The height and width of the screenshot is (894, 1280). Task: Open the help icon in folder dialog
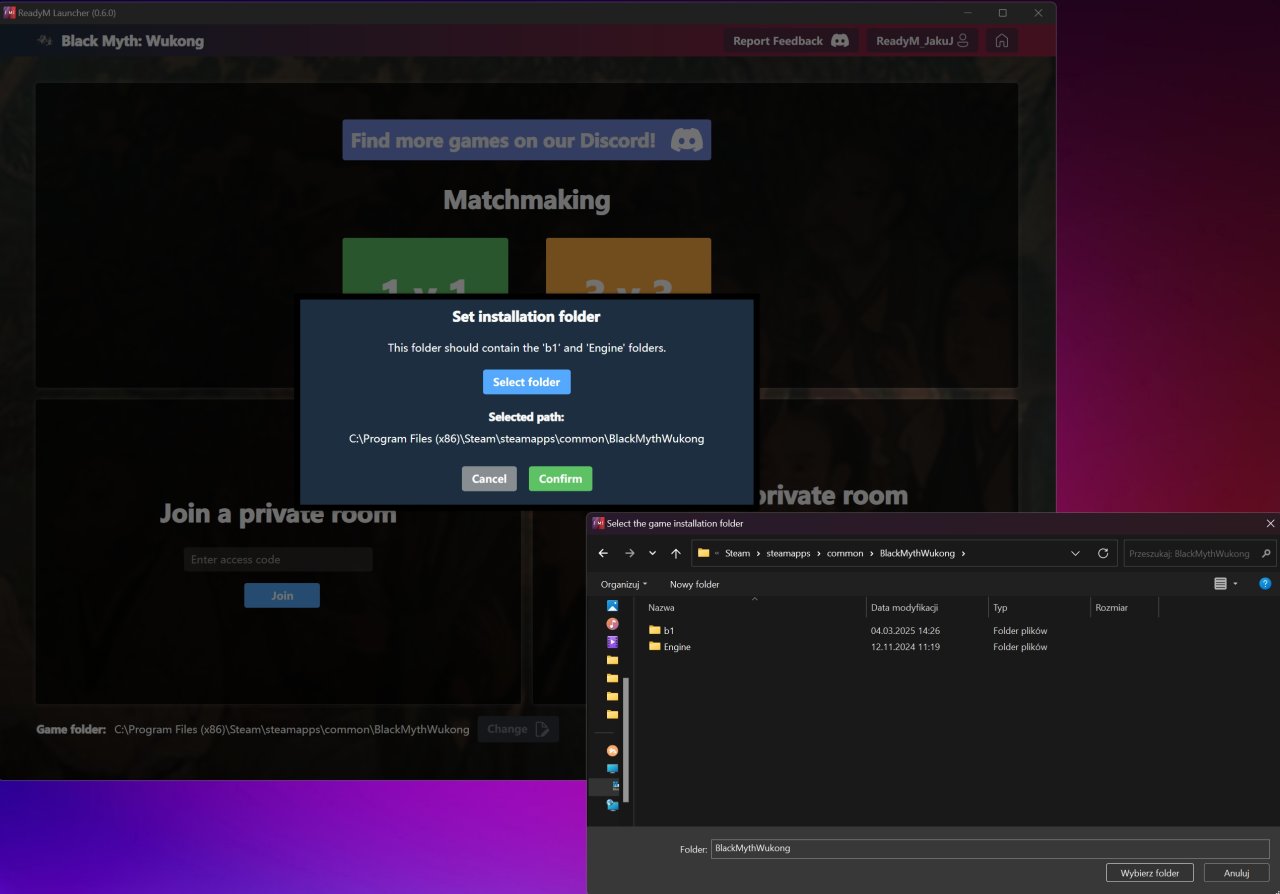pyautogui.click(x=1265, y=584)
